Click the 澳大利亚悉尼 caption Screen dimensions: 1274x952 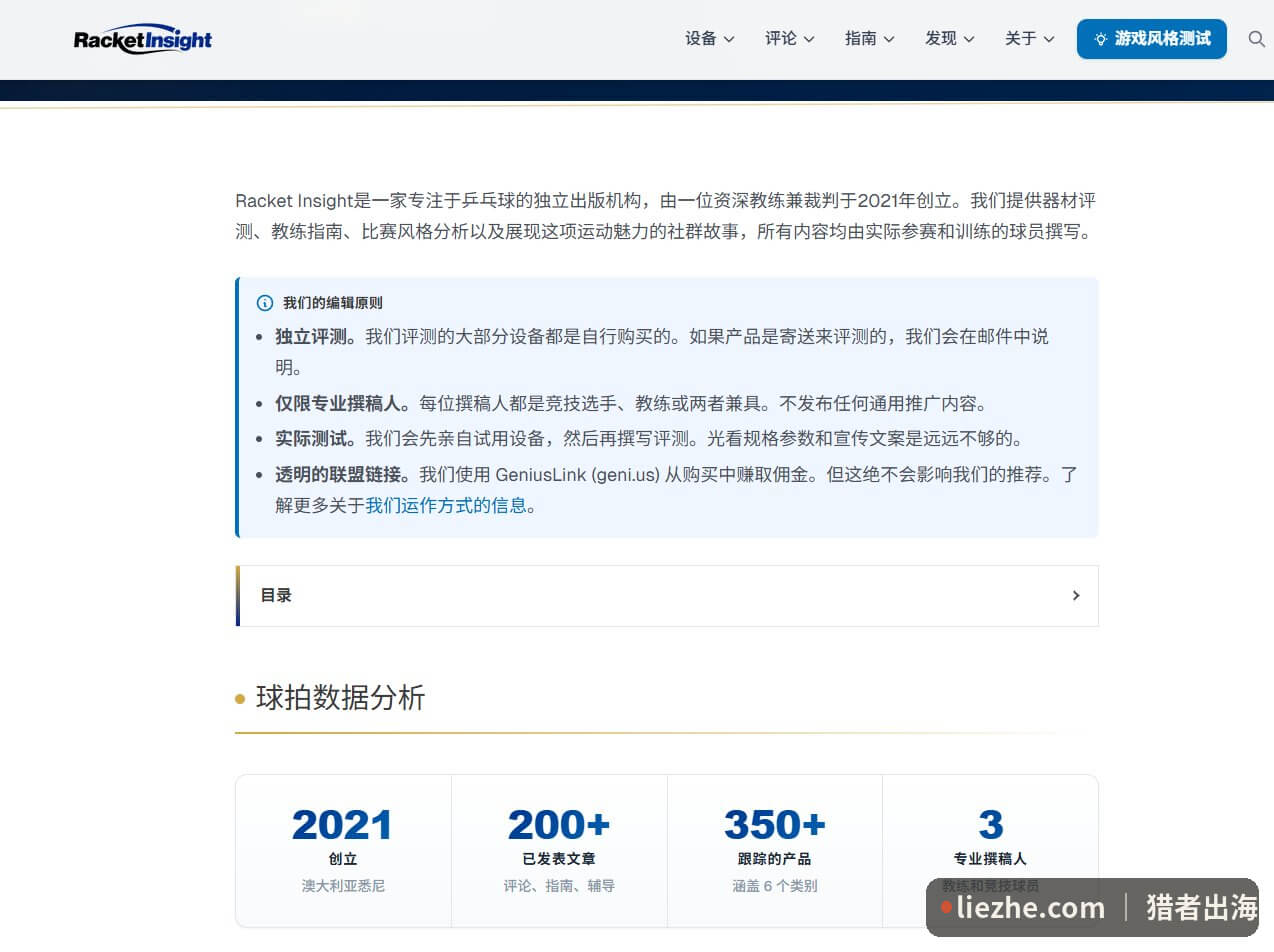[x=343, y=886]
